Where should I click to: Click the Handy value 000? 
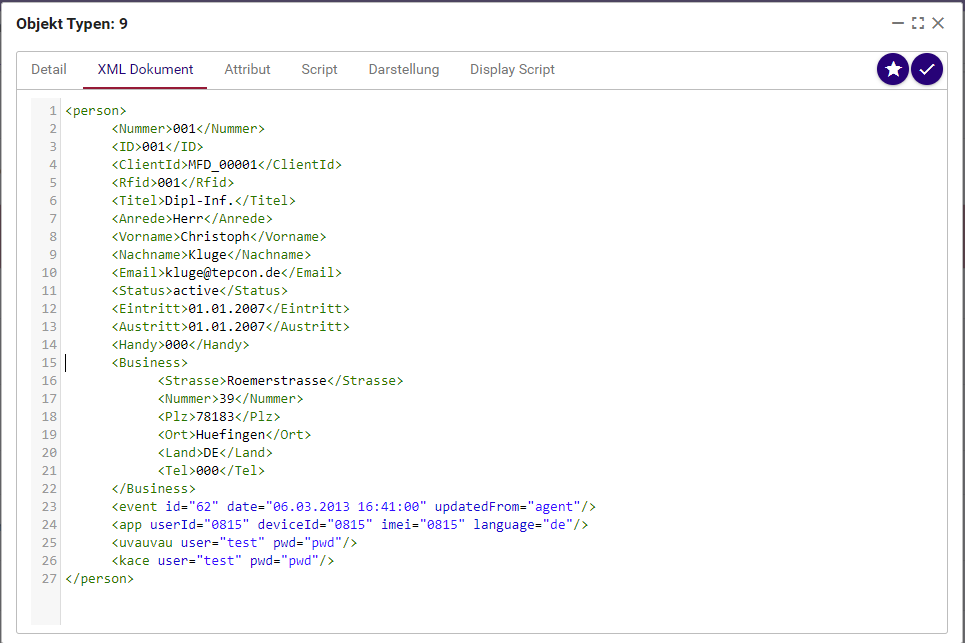point(177,345)
